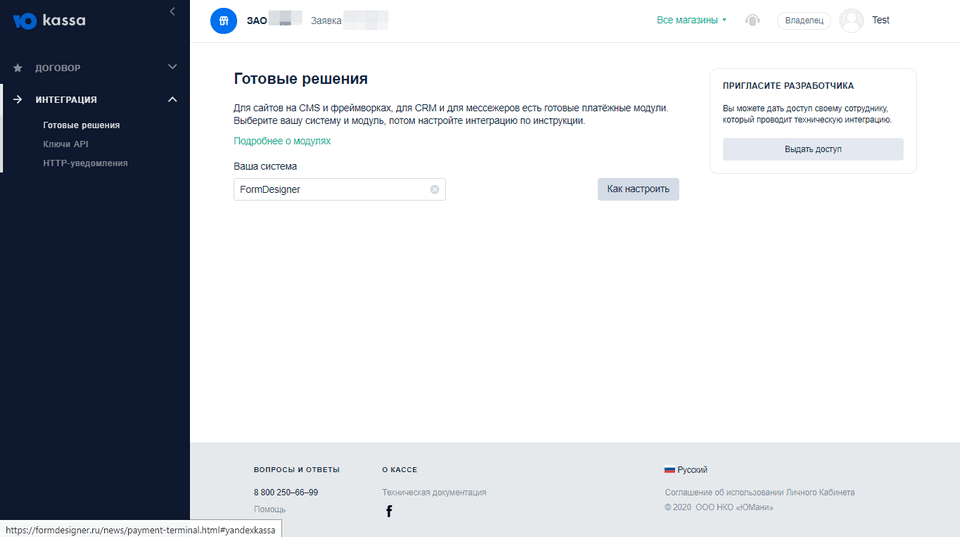This screenshot has width=960, height=537.
Task: Click the star icon next to Договор
Action: (18, 68)
